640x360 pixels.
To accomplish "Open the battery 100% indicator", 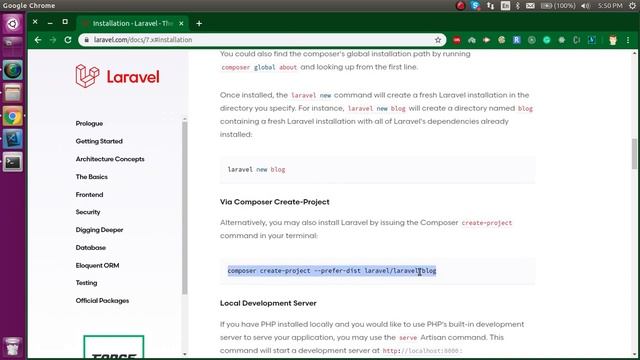I will (558, 6).
